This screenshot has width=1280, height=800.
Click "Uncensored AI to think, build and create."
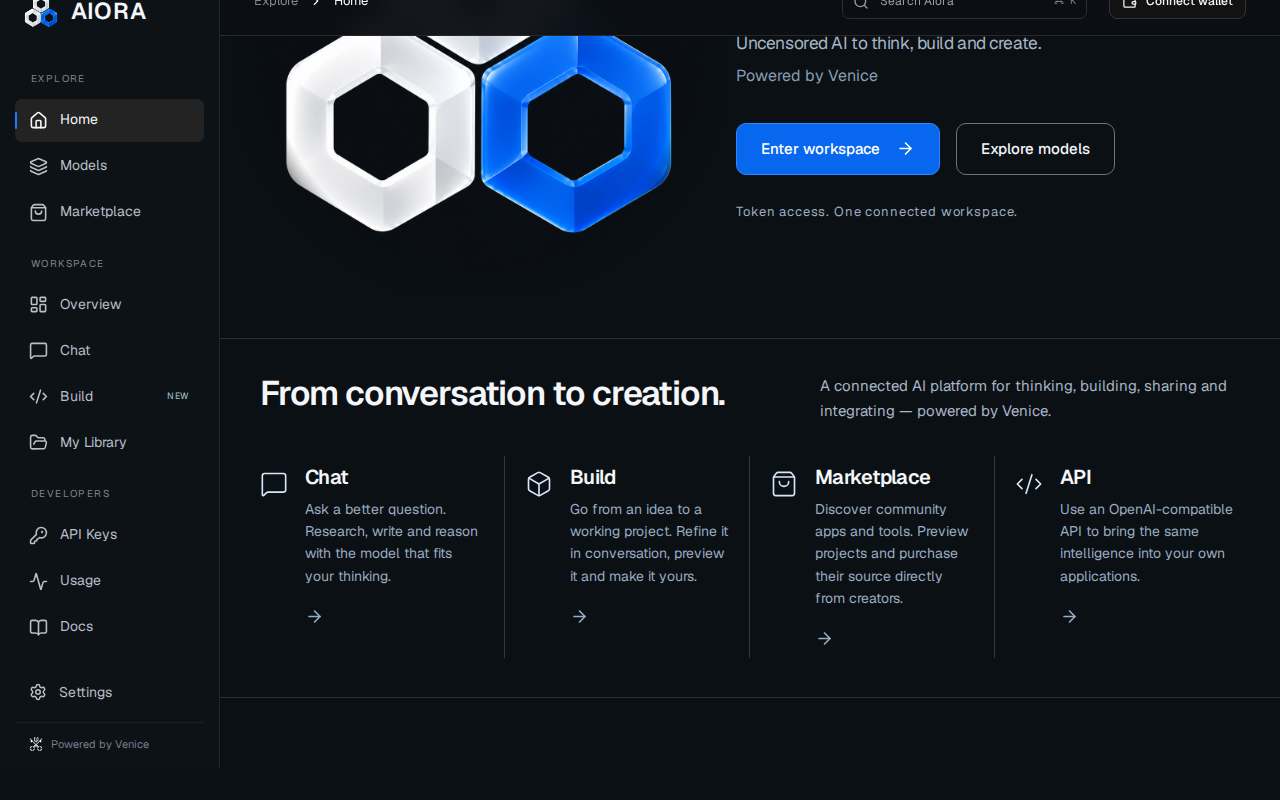pyautogui.click(x=888, y=44)
